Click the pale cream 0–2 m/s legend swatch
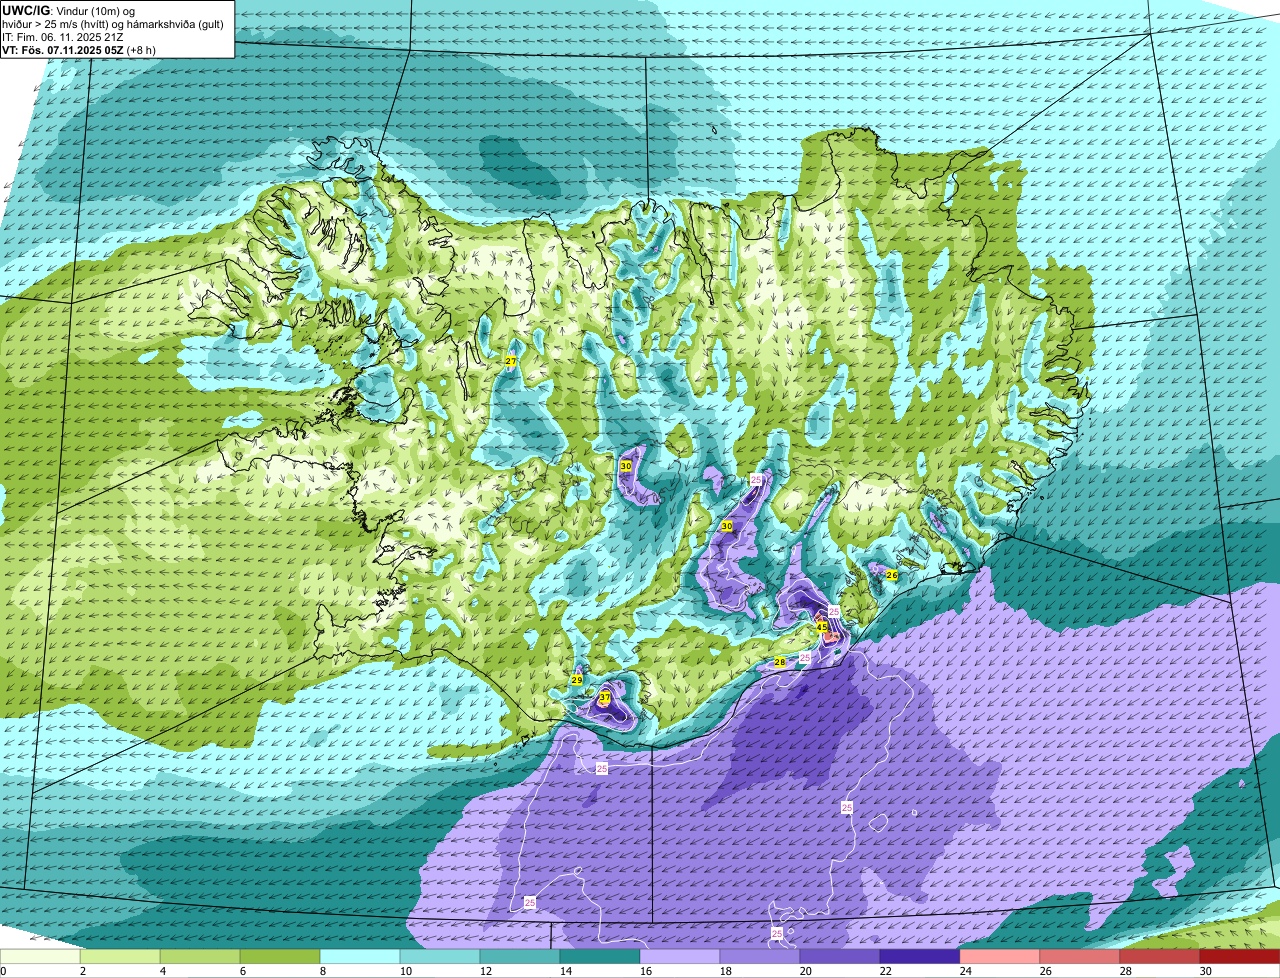The height and width of the screenshot is (978, 1280). point(40,957)
